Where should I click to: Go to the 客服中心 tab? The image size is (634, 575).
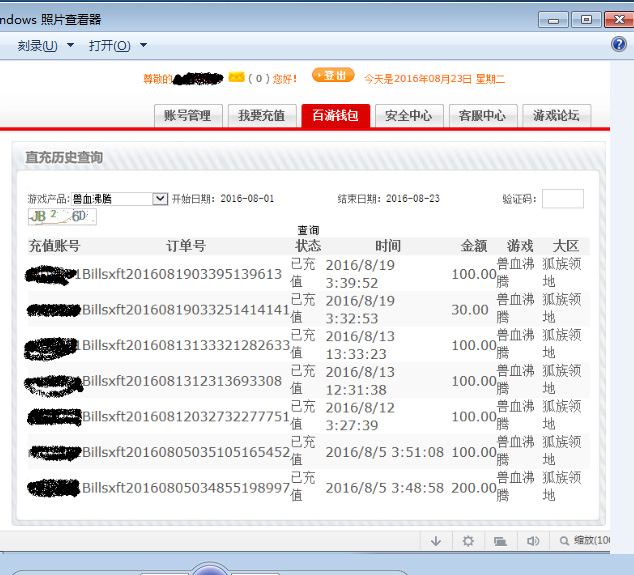pos(482,115)
